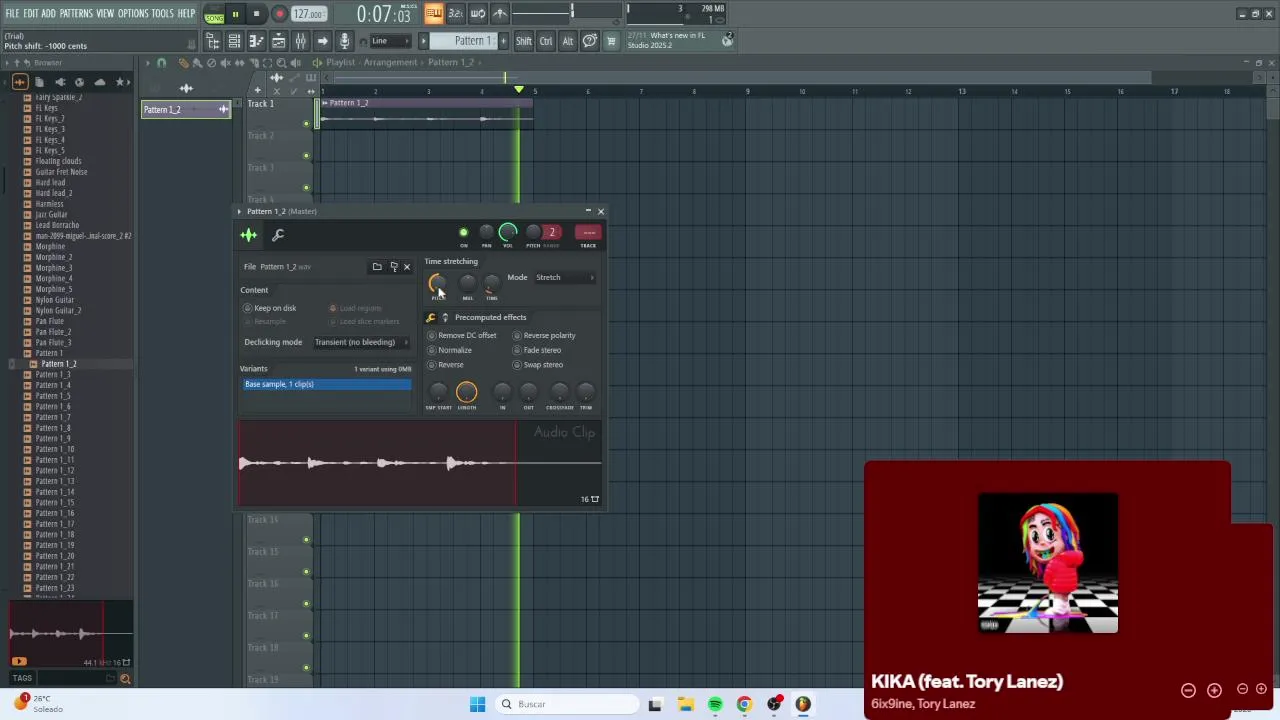Click the taskbar Buscar search box
This screenshot has height=720, width=1280.
[x=568, y=704]
